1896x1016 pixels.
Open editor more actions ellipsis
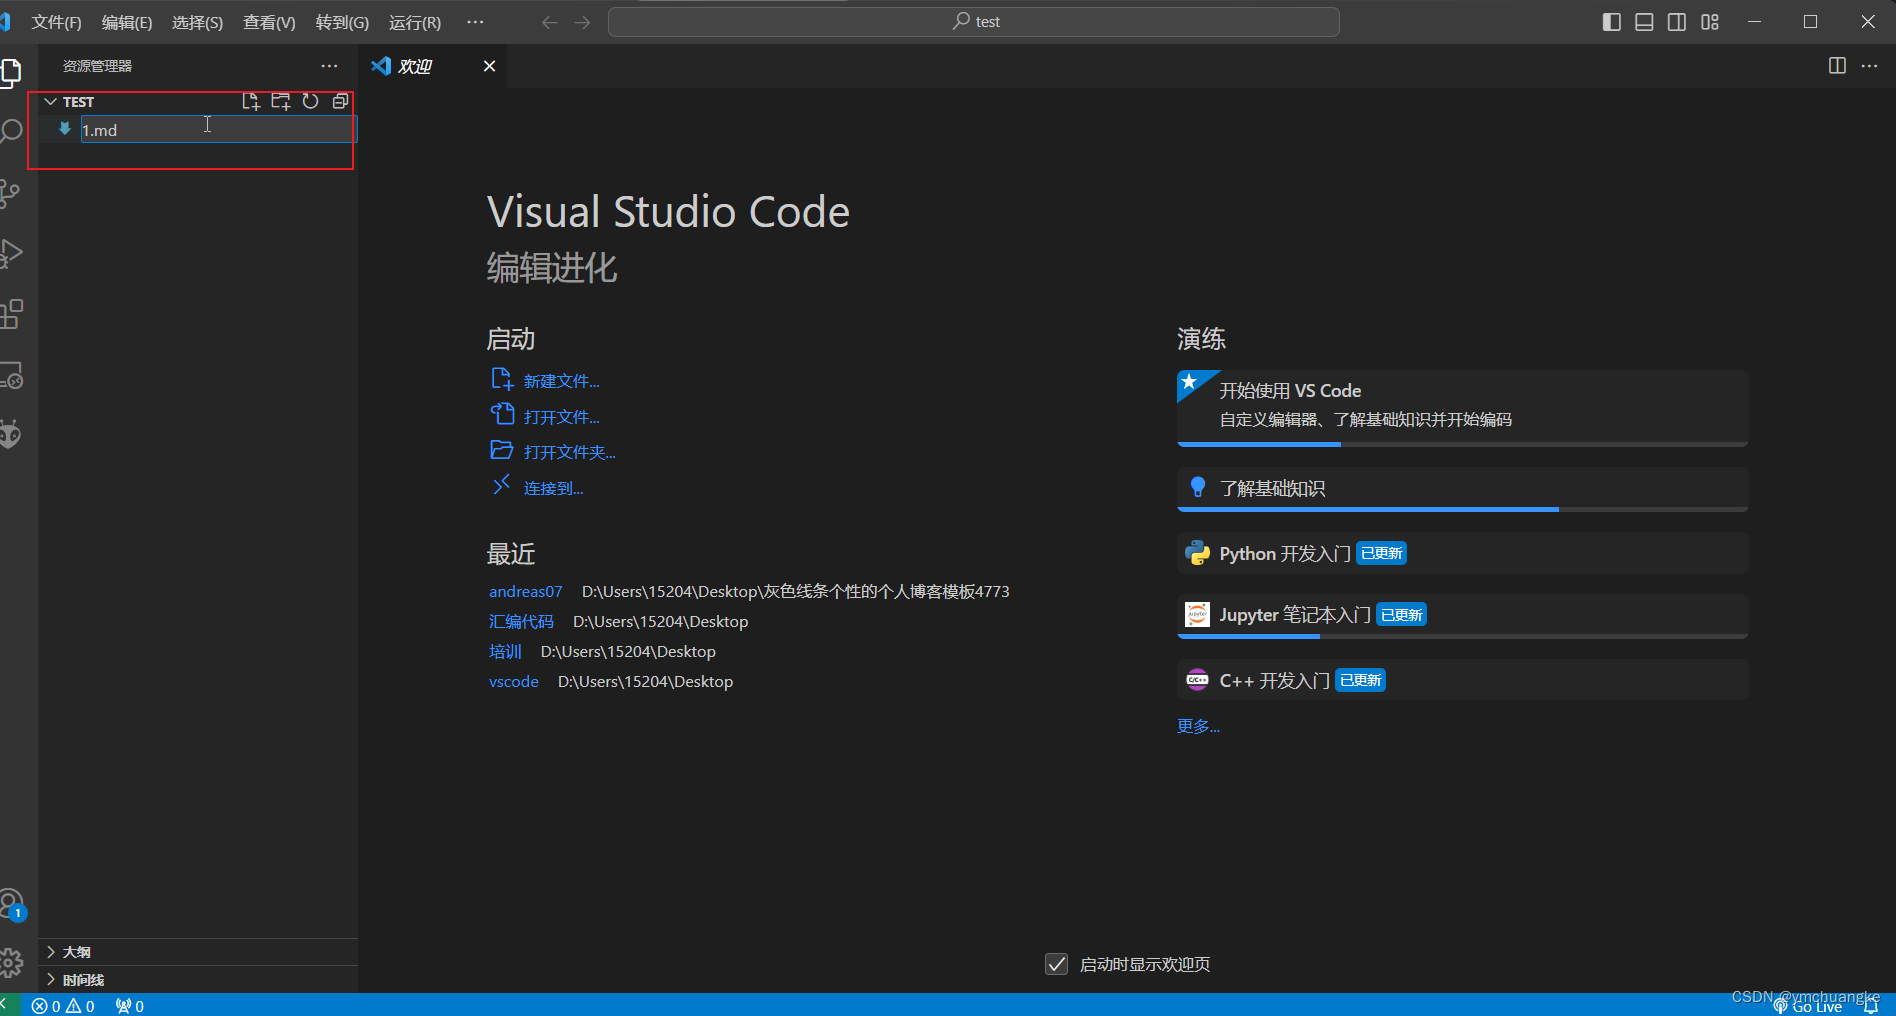[1869, 66]
